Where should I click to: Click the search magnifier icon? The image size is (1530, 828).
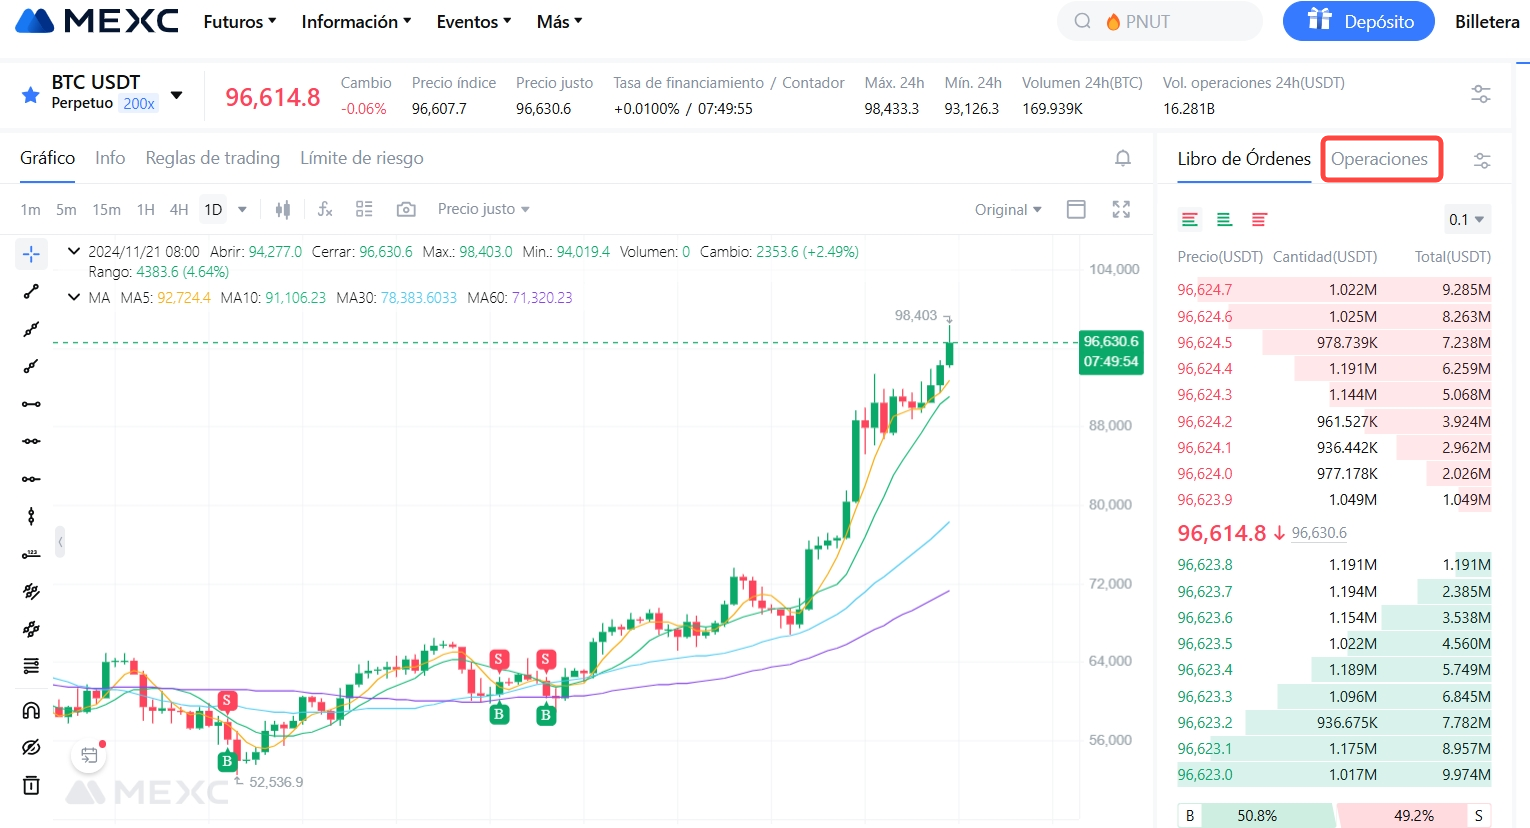click(1083, 21)
